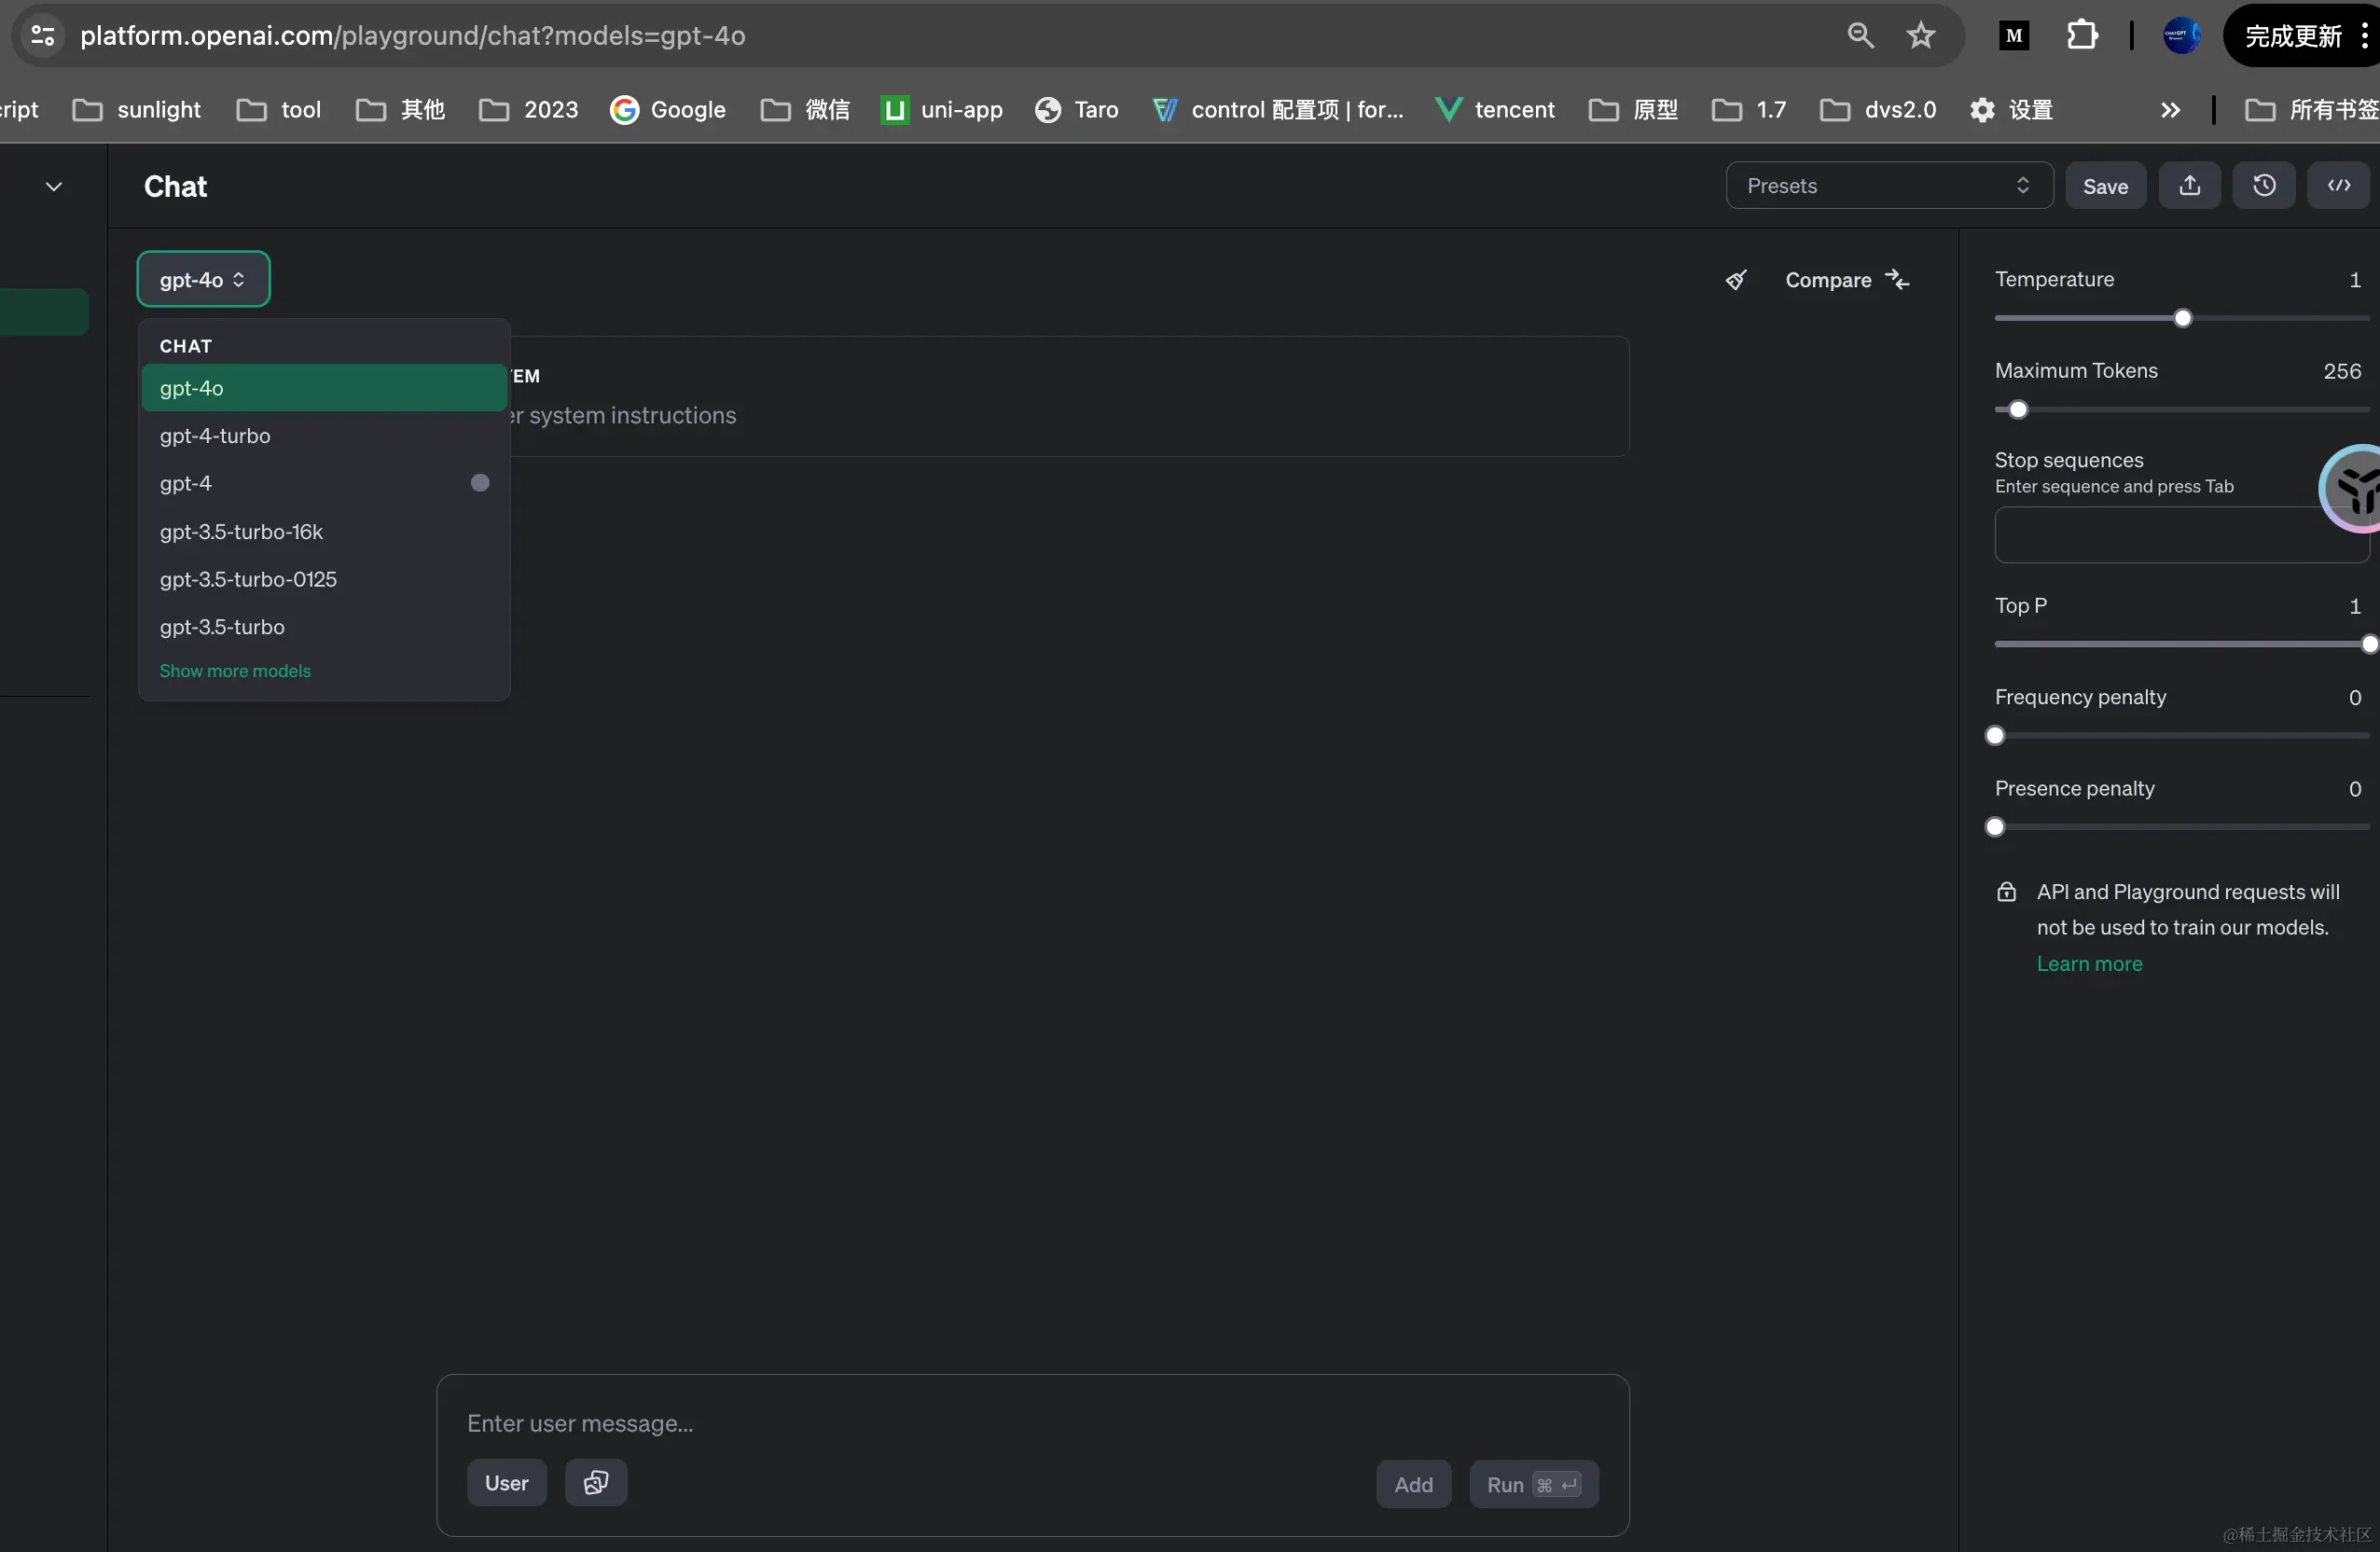Screen dimensions: 2380x1552
Task: Open the dvs2.0 bookmark folder
Action: click(1877, 110)
